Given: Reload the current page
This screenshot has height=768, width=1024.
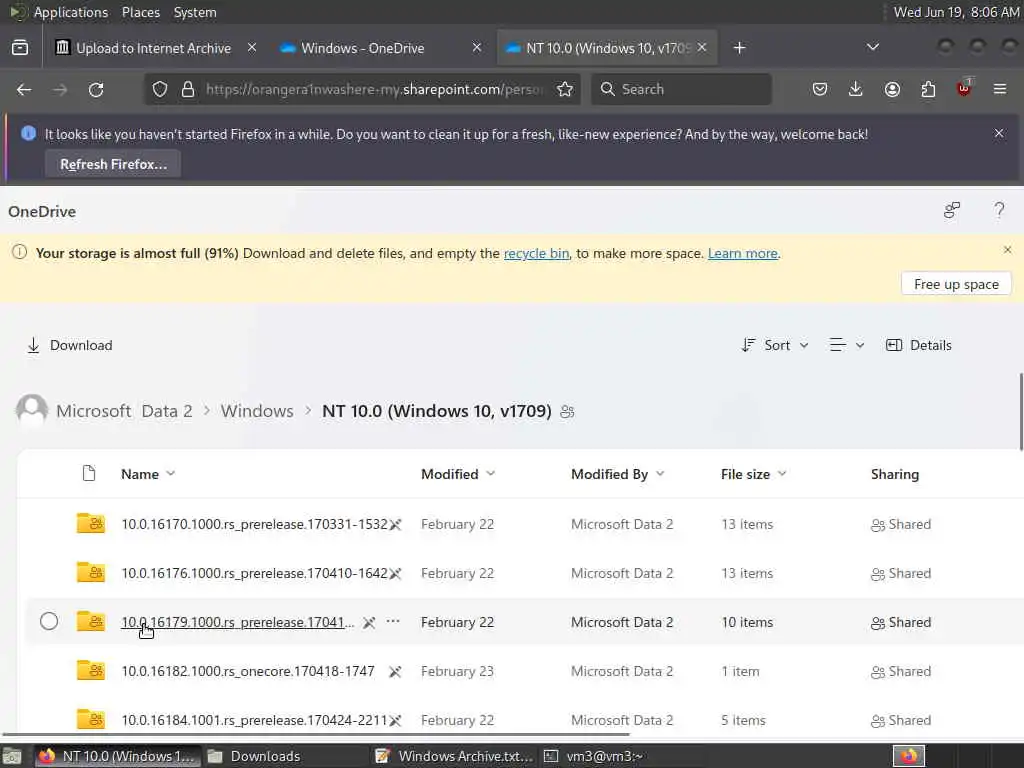Looking at the screenshot, I should point(96,89).
